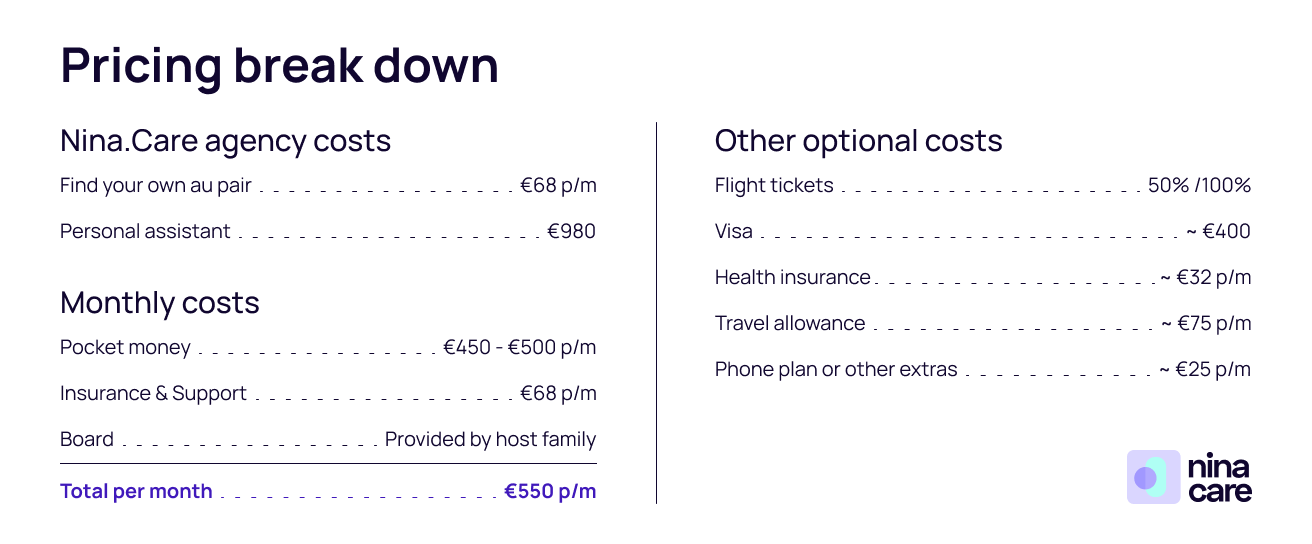Click the 'Visa' cost label
The width and height of the screenshot is (1312, 544).
coord(734,232)
